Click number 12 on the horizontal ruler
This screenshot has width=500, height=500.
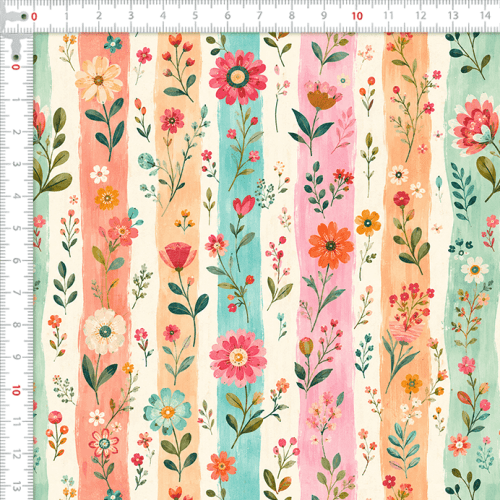(421, 16)
